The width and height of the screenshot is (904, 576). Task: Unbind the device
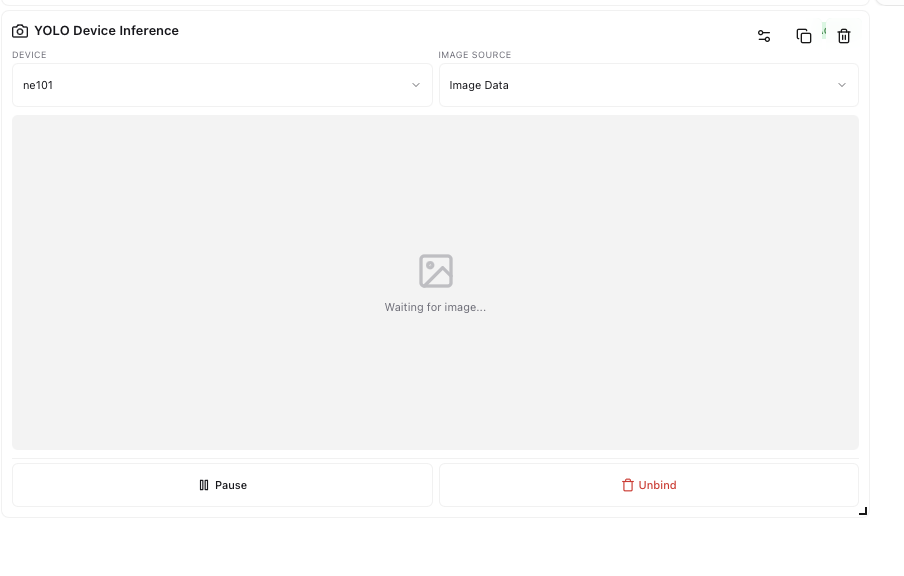[649, 485]
